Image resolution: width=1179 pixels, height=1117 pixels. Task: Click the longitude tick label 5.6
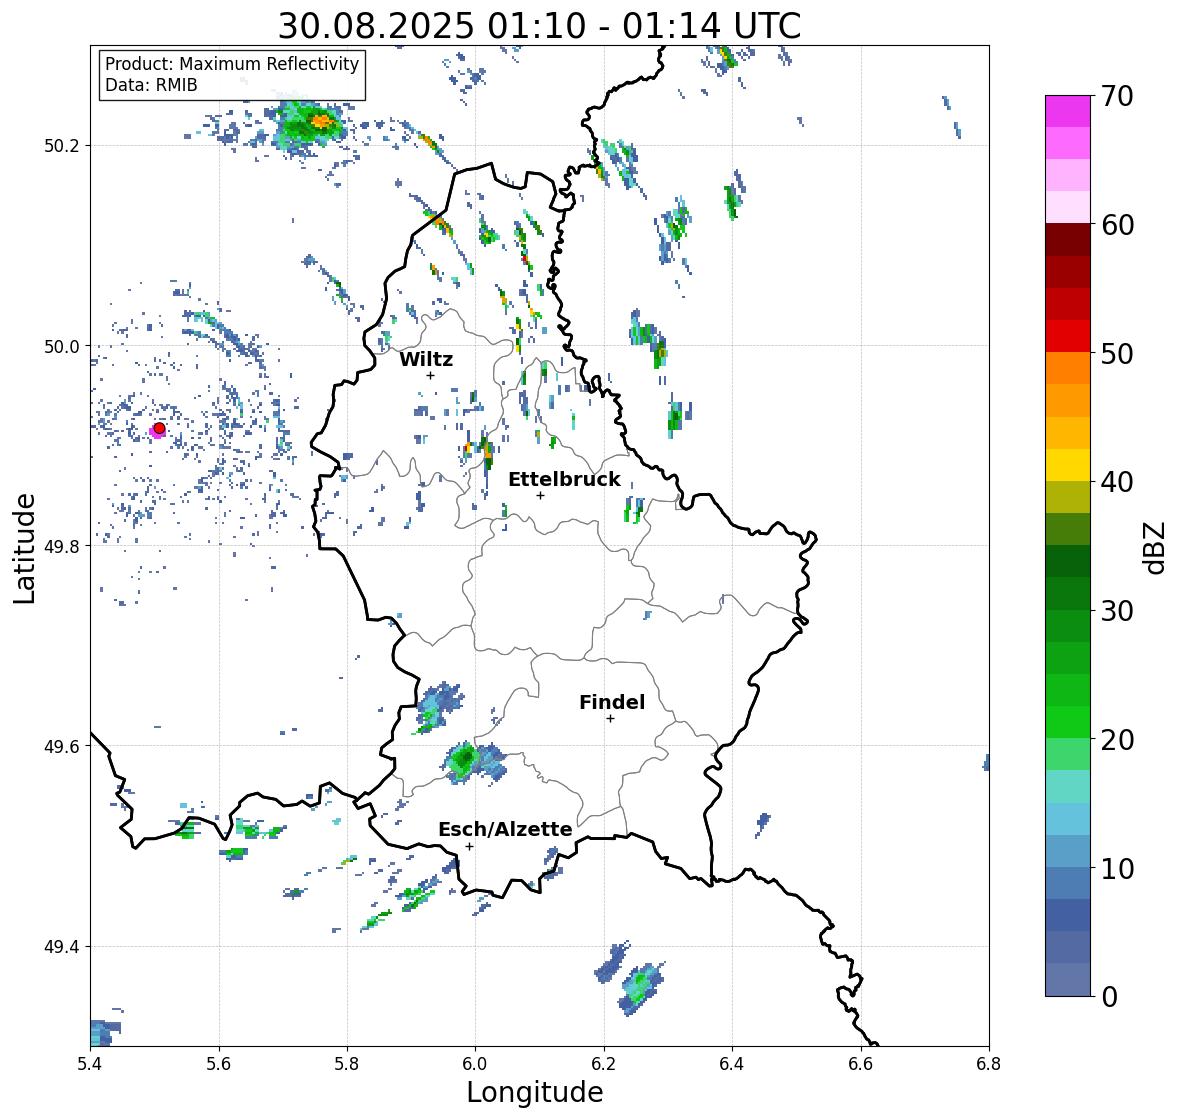coord(219,1064)
